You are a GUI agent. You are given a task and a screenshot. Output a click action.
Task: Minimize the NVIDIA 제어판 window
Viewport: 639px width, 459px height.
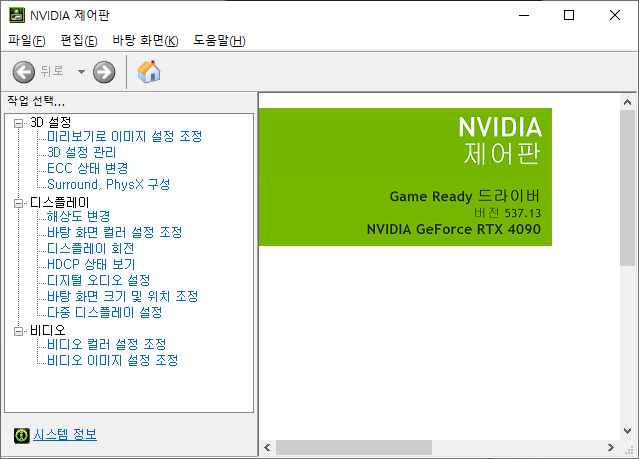click(x=524, y=15)
